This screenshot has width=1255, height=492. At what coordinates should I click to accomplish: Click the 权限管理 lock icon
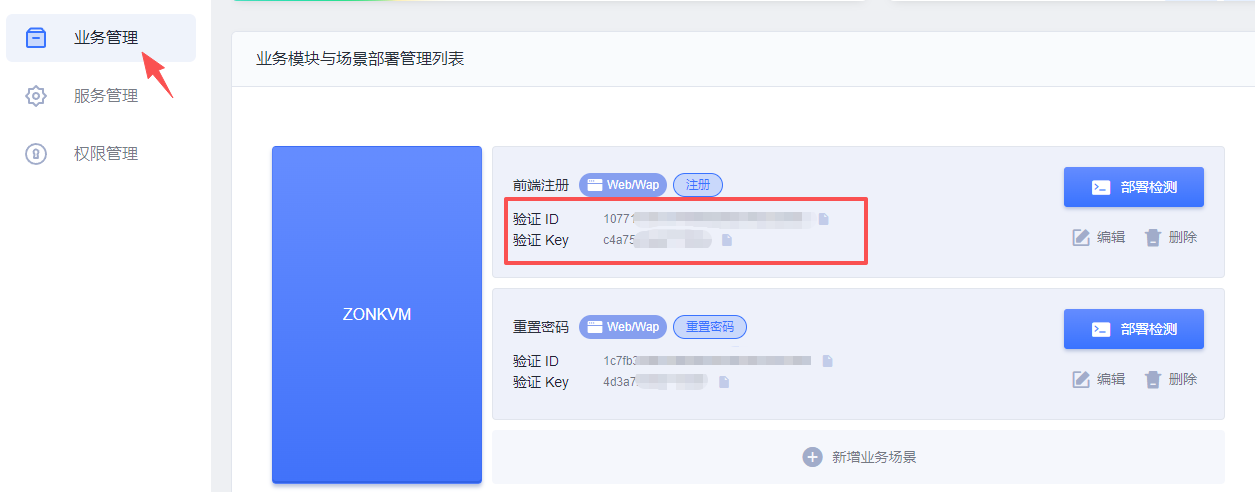pos(36,154)
